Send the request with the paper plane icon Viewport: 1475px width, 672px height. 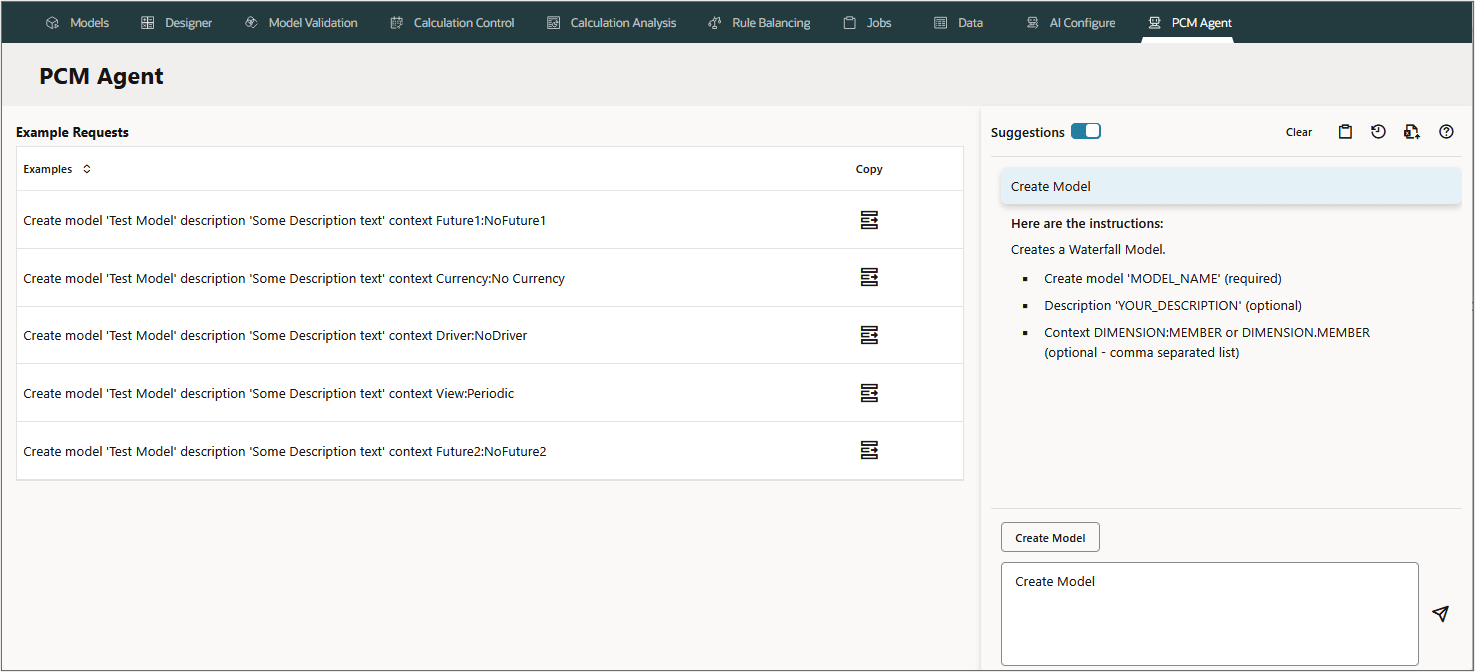(1440, 614)
